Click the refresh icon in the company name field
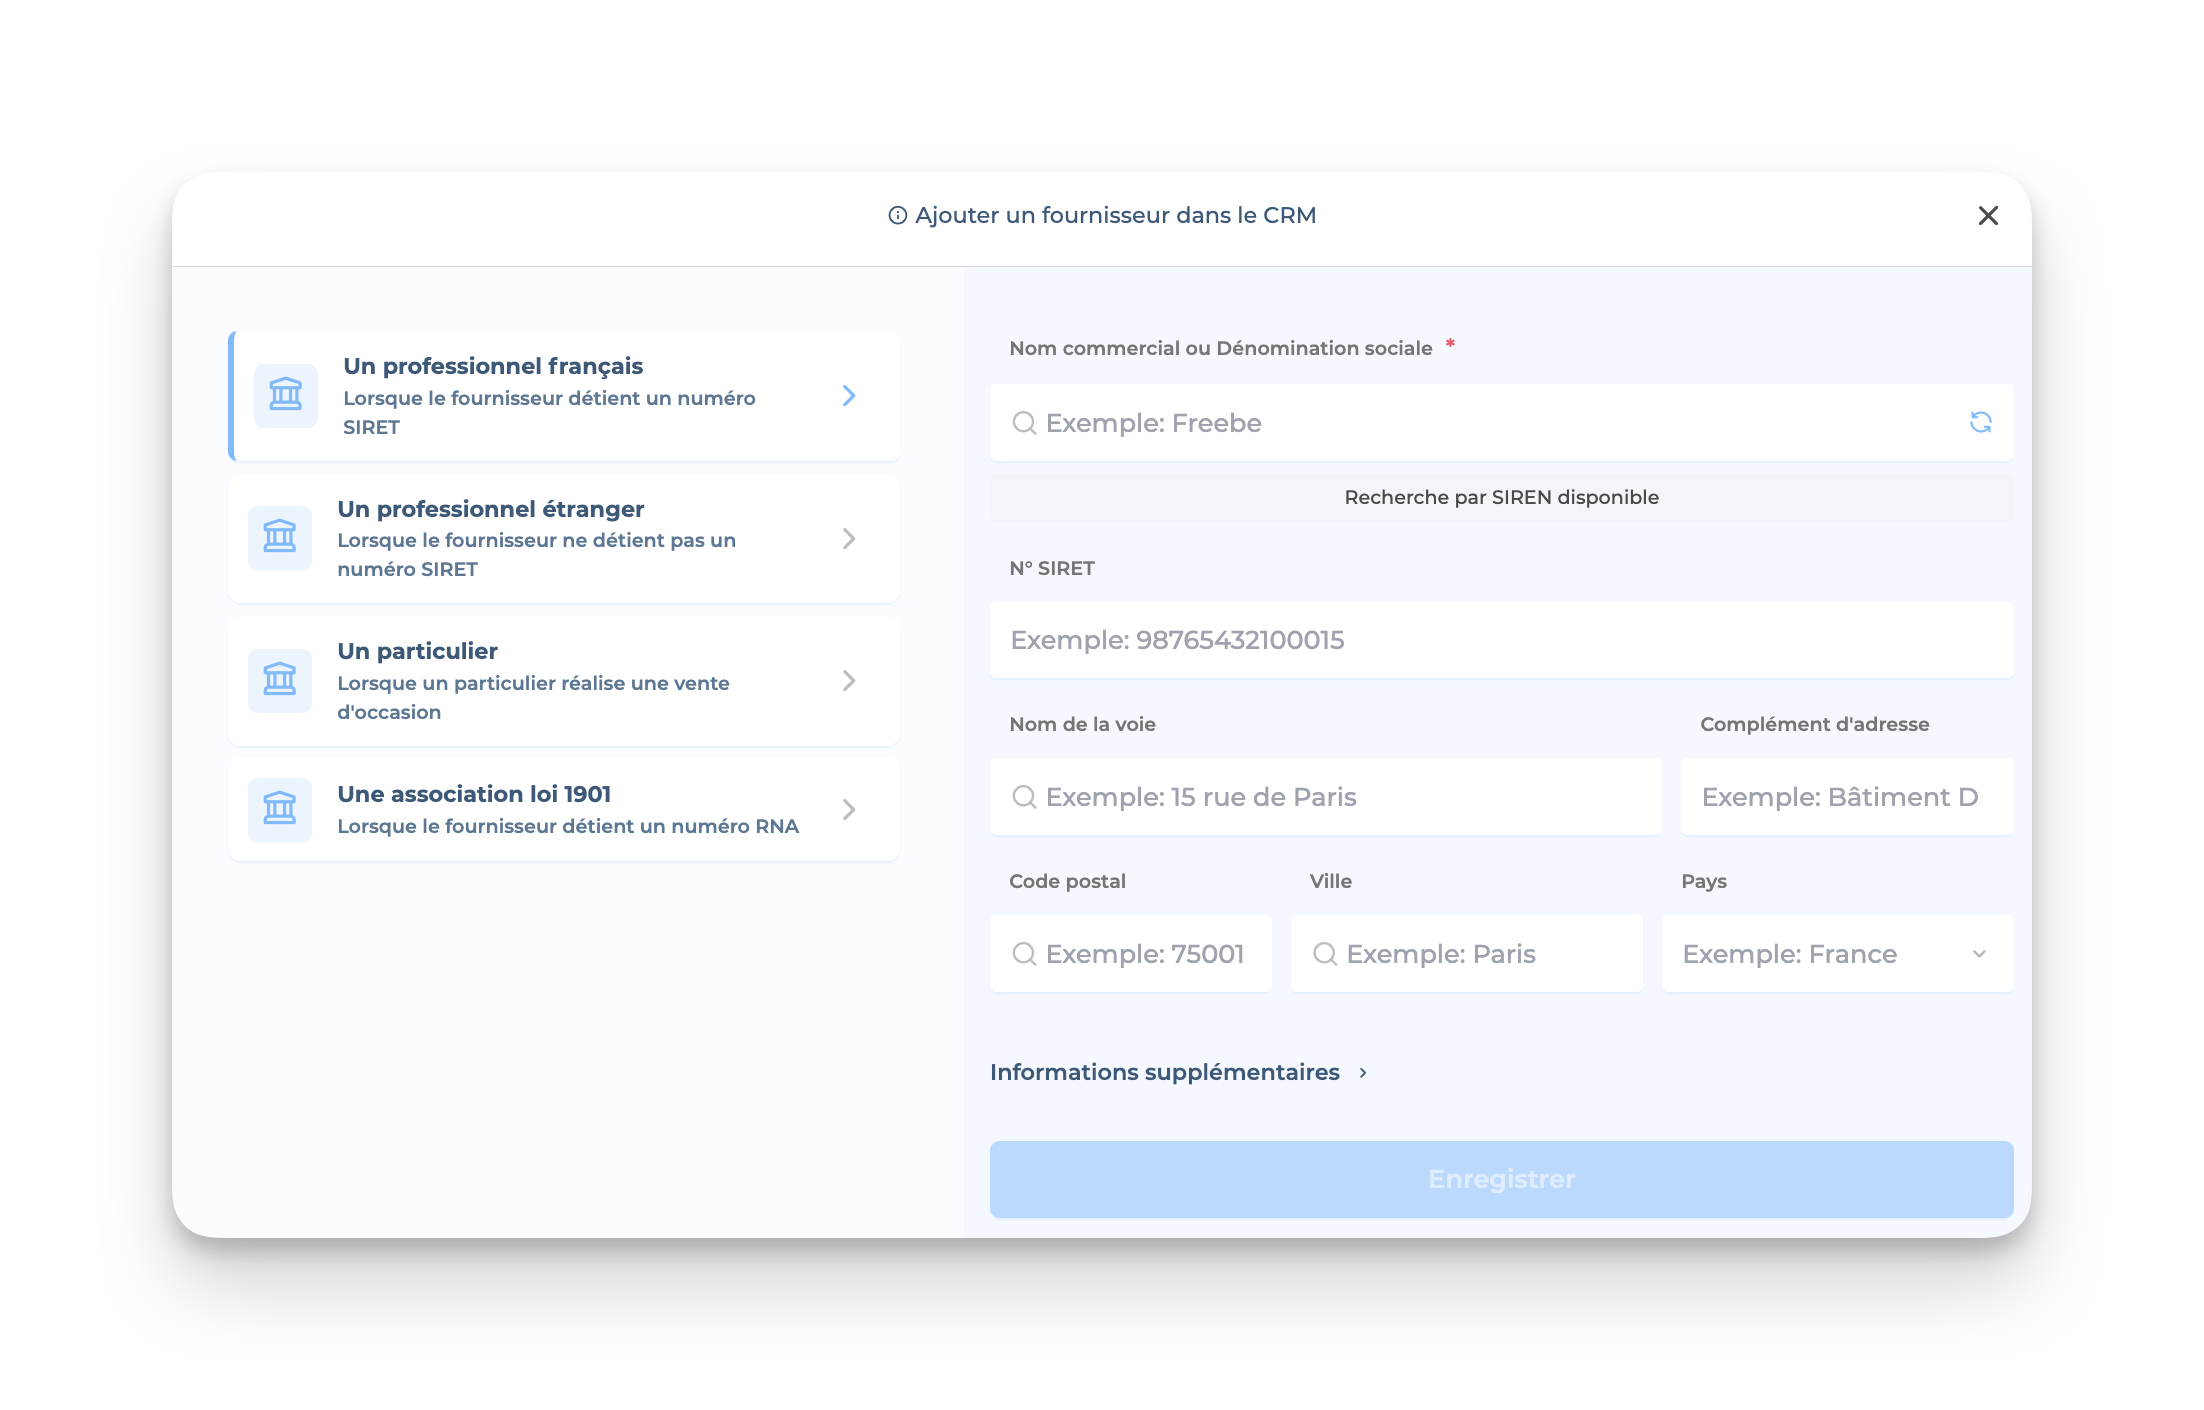The image size is (2204, 1410). coord(1980,422)
